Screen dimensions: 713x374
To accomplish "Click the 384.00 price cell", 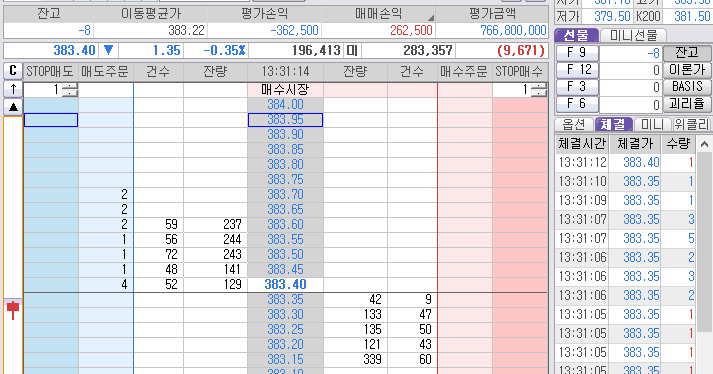I will coord(285,105).
